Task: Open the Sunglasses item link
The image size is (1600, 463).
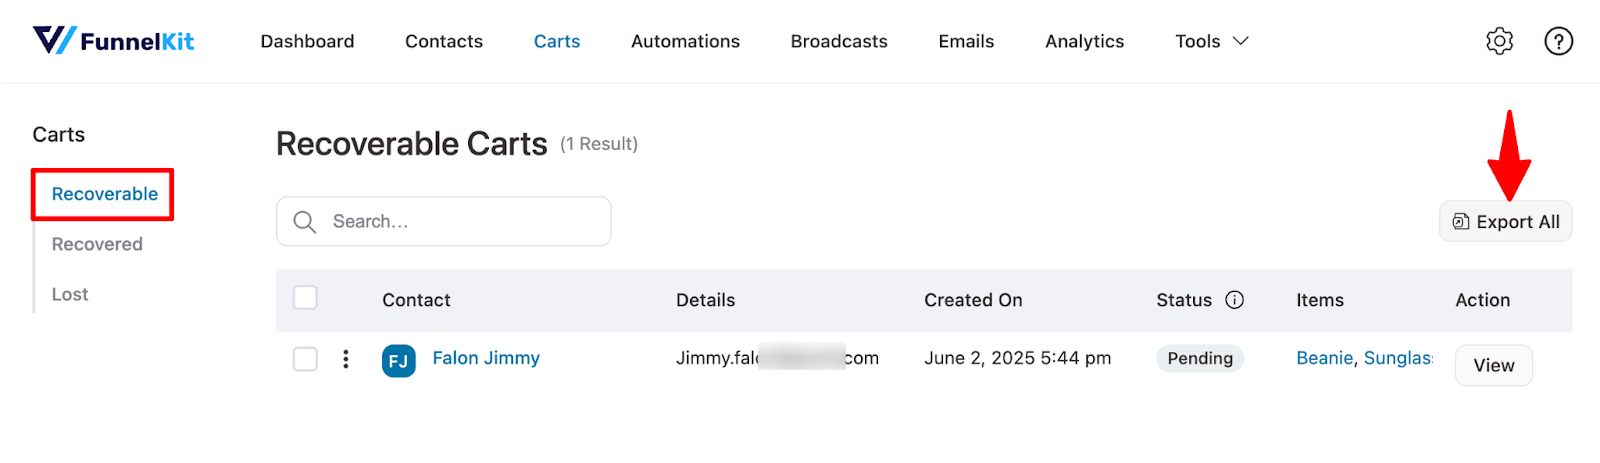Action: 1398,358
